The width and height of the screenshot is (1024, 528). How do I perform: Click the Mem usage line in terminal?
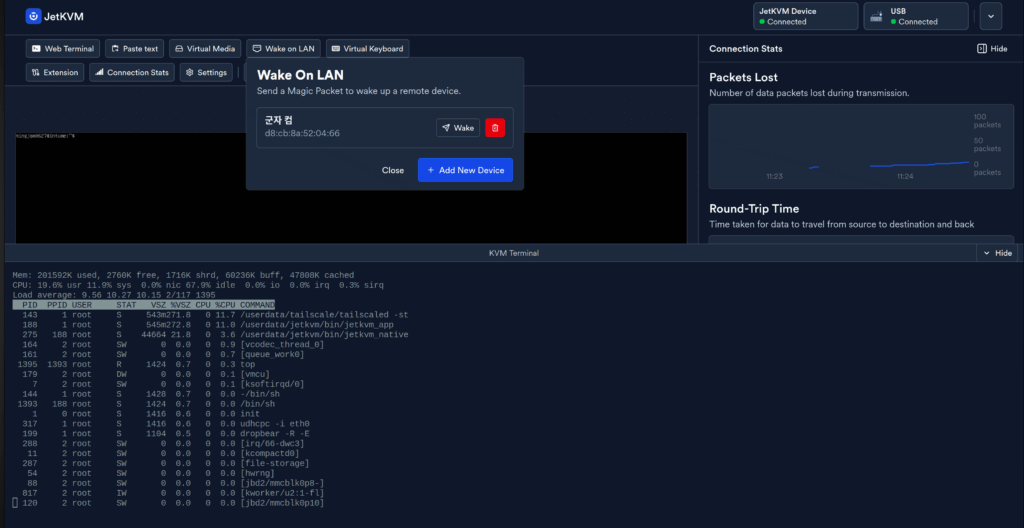pyautogui.click(x=183, y=275)
